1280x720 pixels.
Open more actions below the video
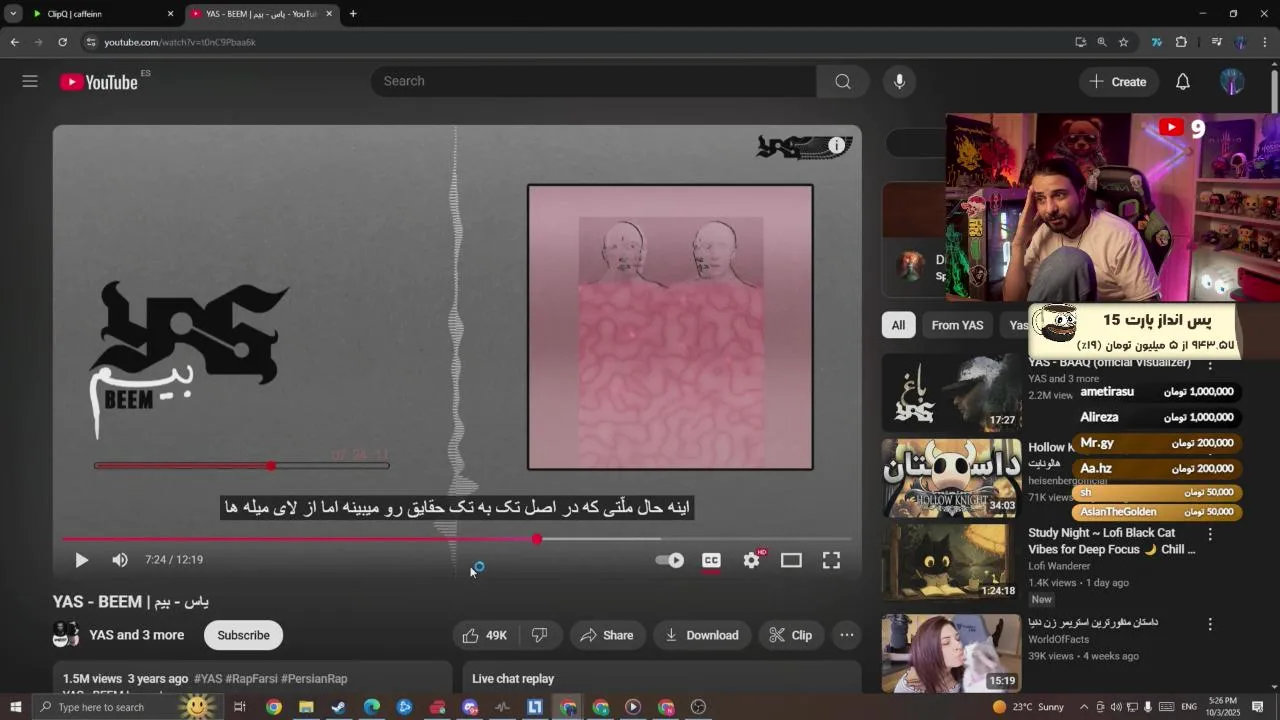pos(847,635)
